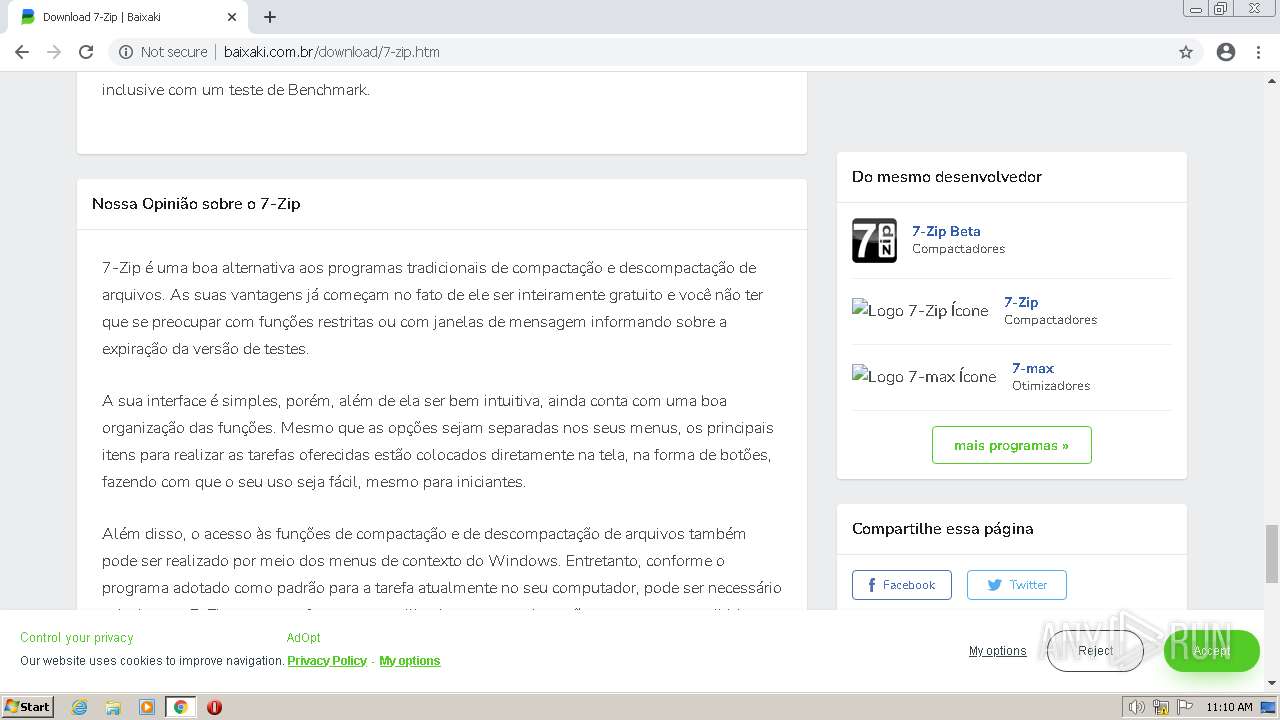
Task: Open the 7-max Otimizadores link
Action: coord(1033,368)
